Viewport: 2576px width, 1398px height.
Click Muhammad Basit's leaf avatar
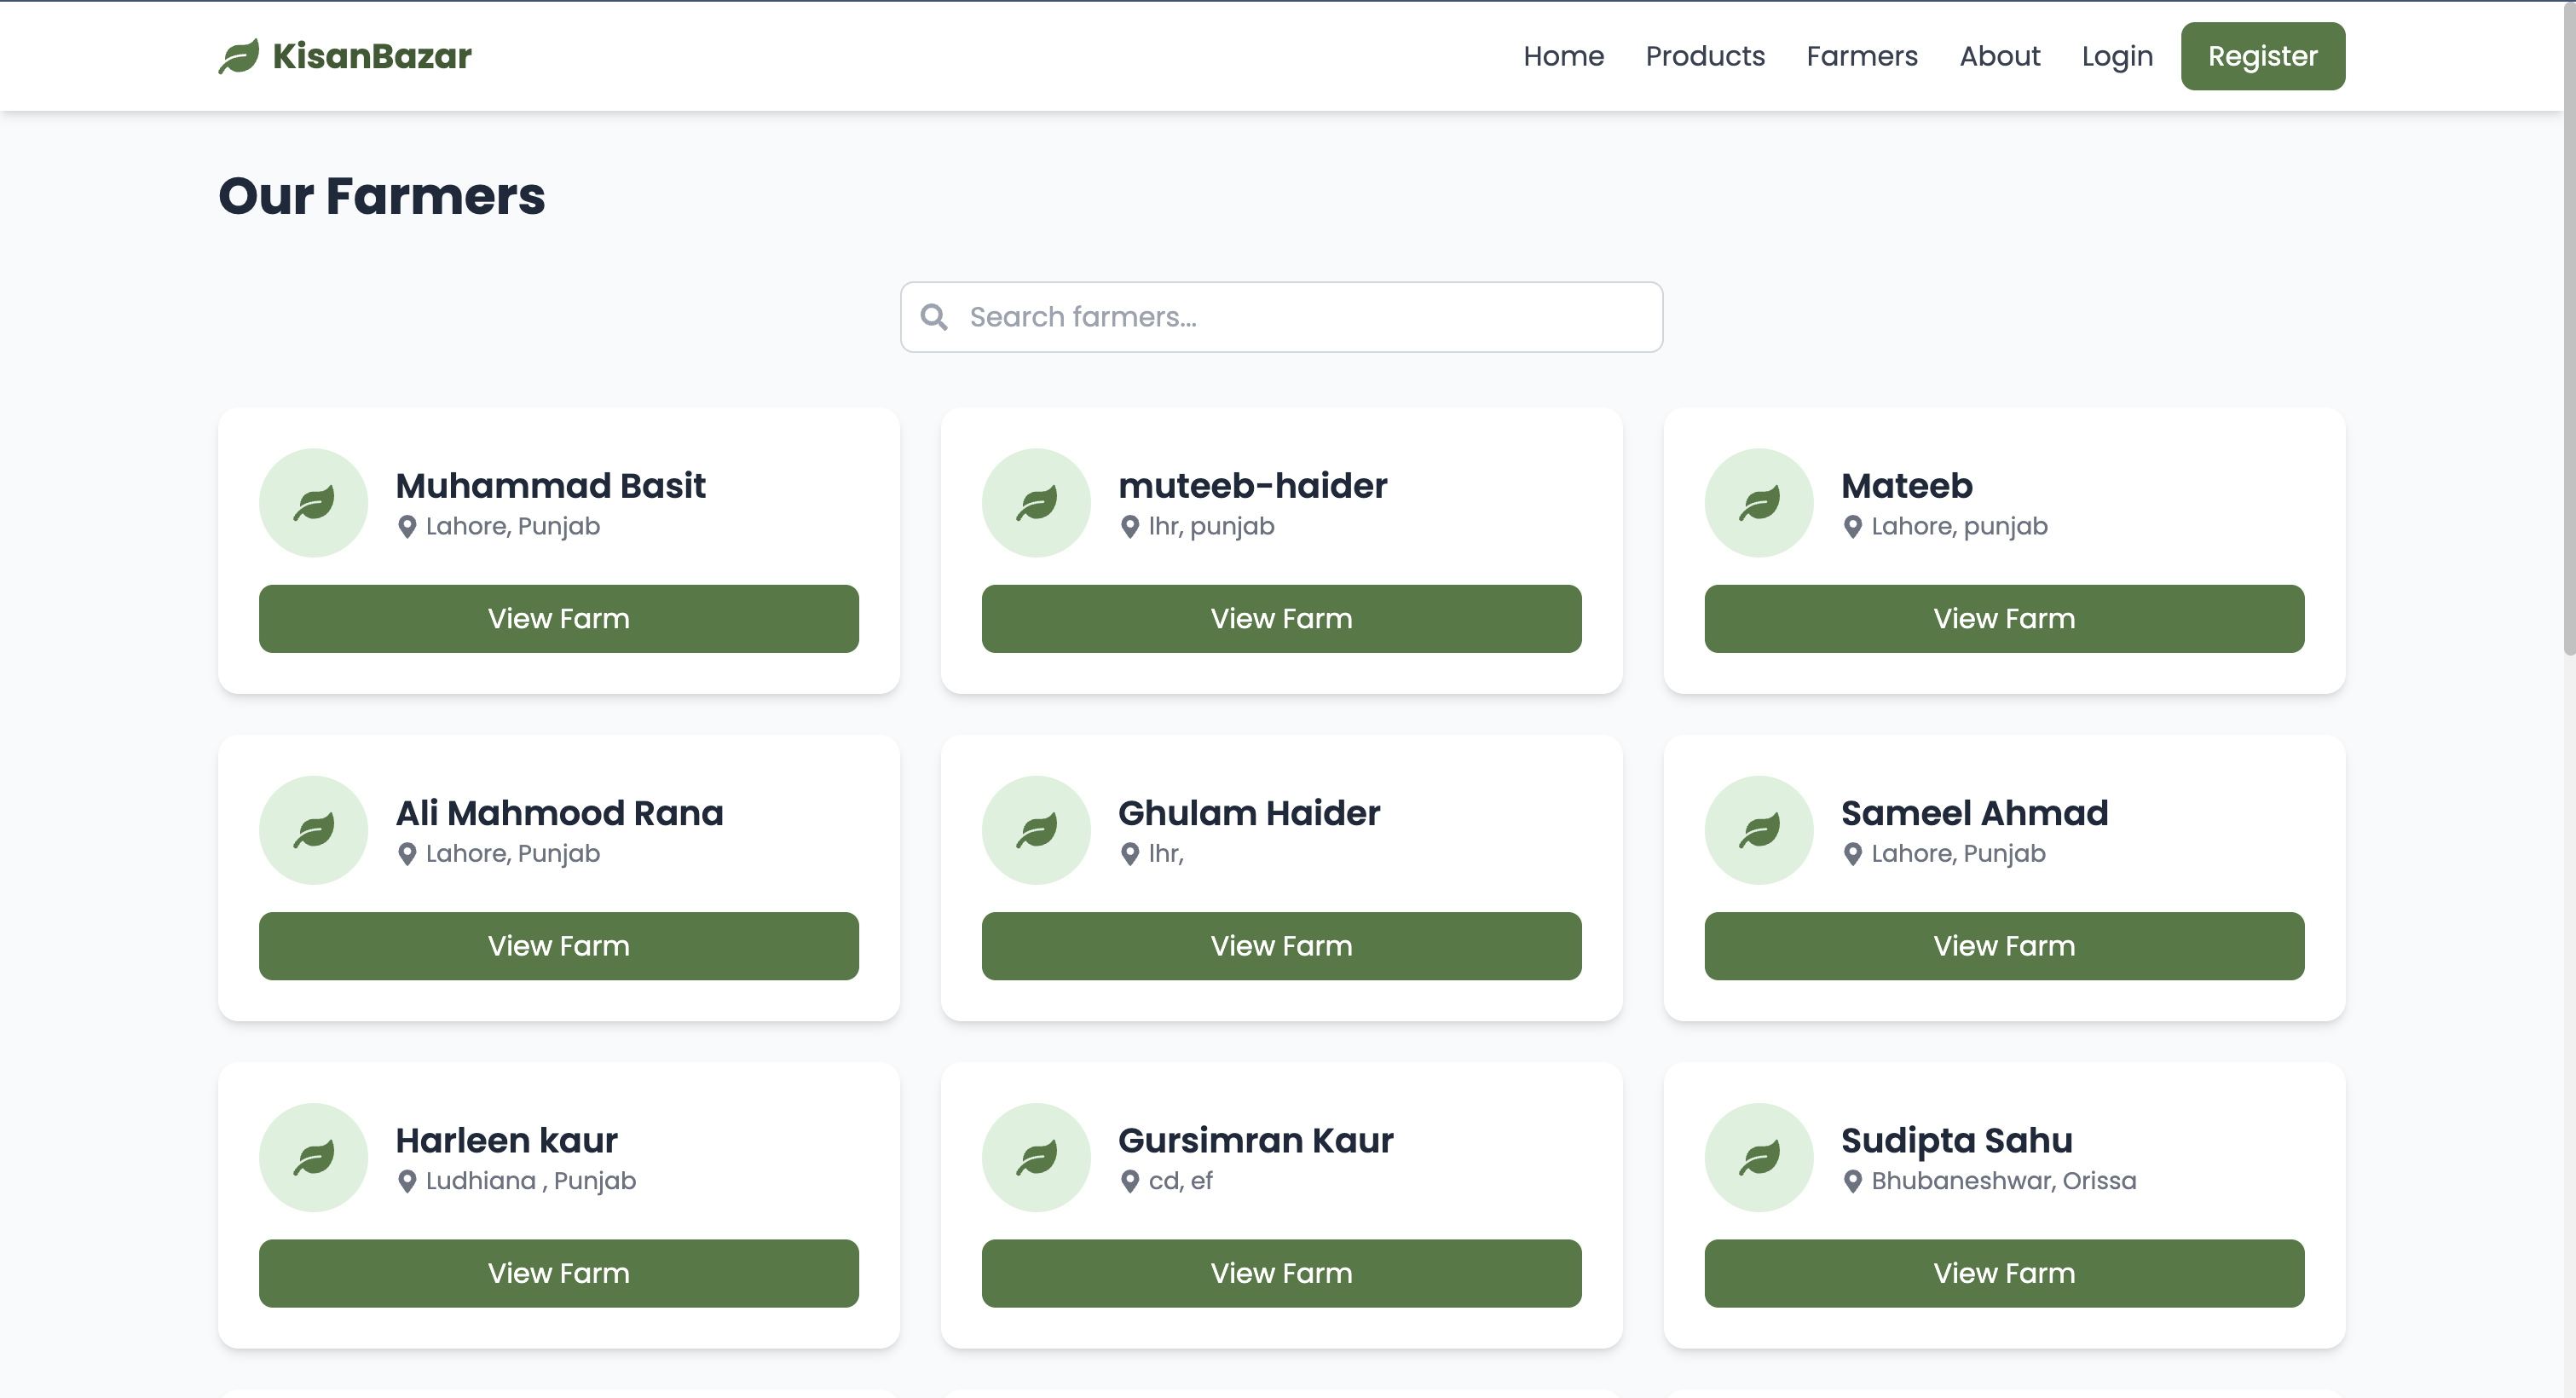[x=314, y=503]
